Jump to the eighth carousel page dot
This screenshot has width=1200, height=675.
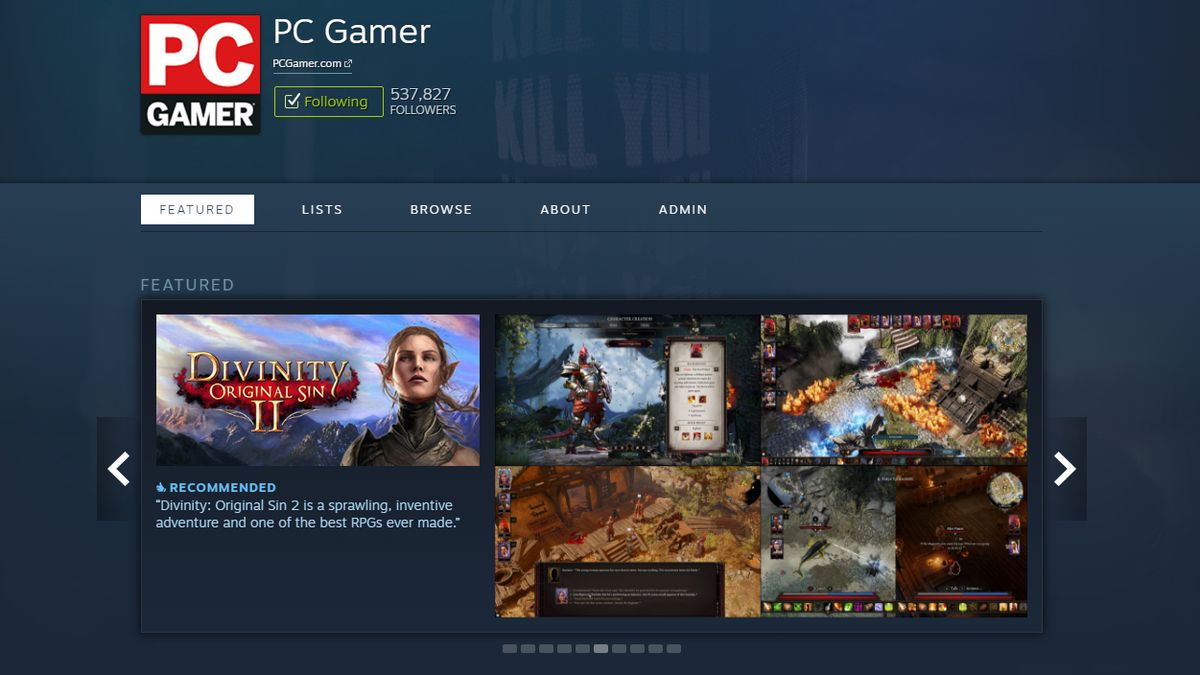637,649
